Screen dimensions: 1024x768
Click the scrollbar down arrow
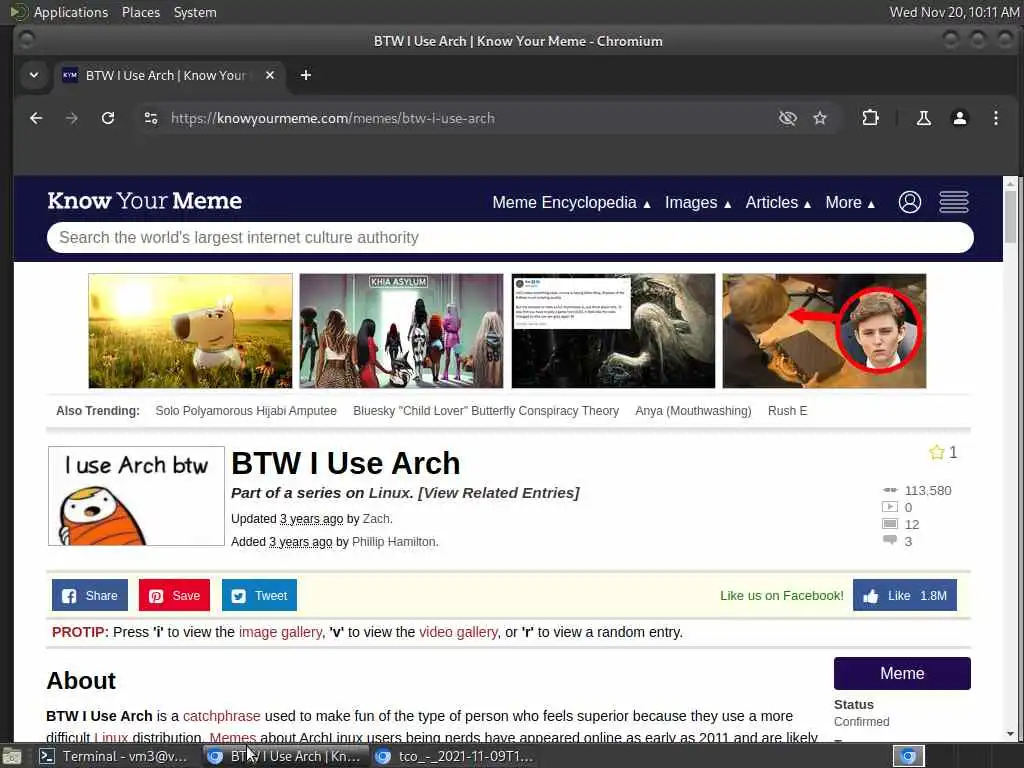[x=1010, y=733]
